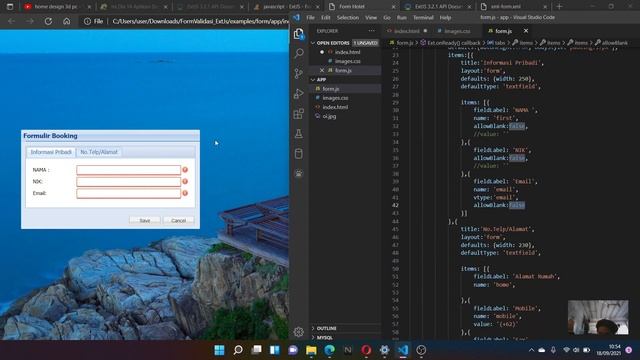640x360 pixels.
Task: Click the Email input field
Action: coord(129,193)
